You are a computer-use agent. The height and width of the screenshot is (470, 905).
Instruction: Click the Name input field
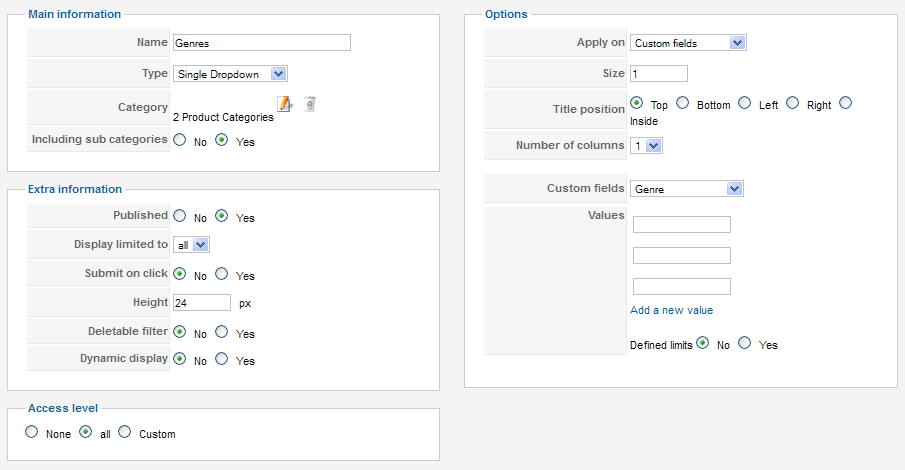pos(262,43)
